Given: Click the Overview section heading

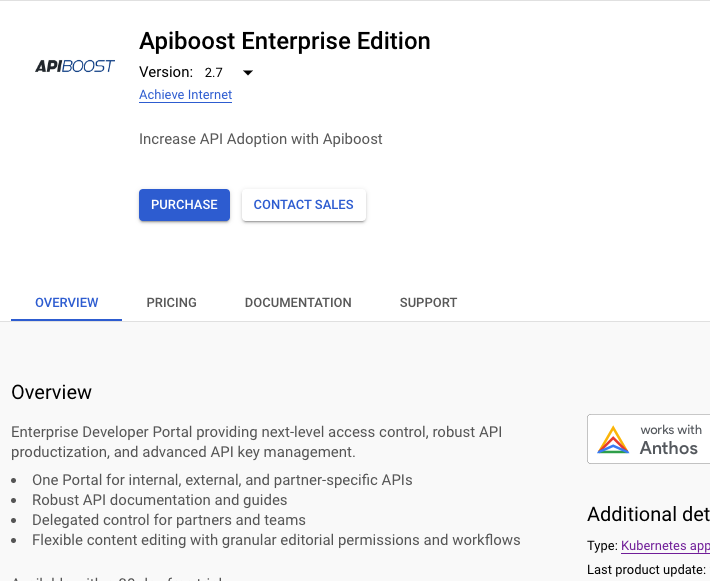Looking at the screenshot, I should point(51,392).
